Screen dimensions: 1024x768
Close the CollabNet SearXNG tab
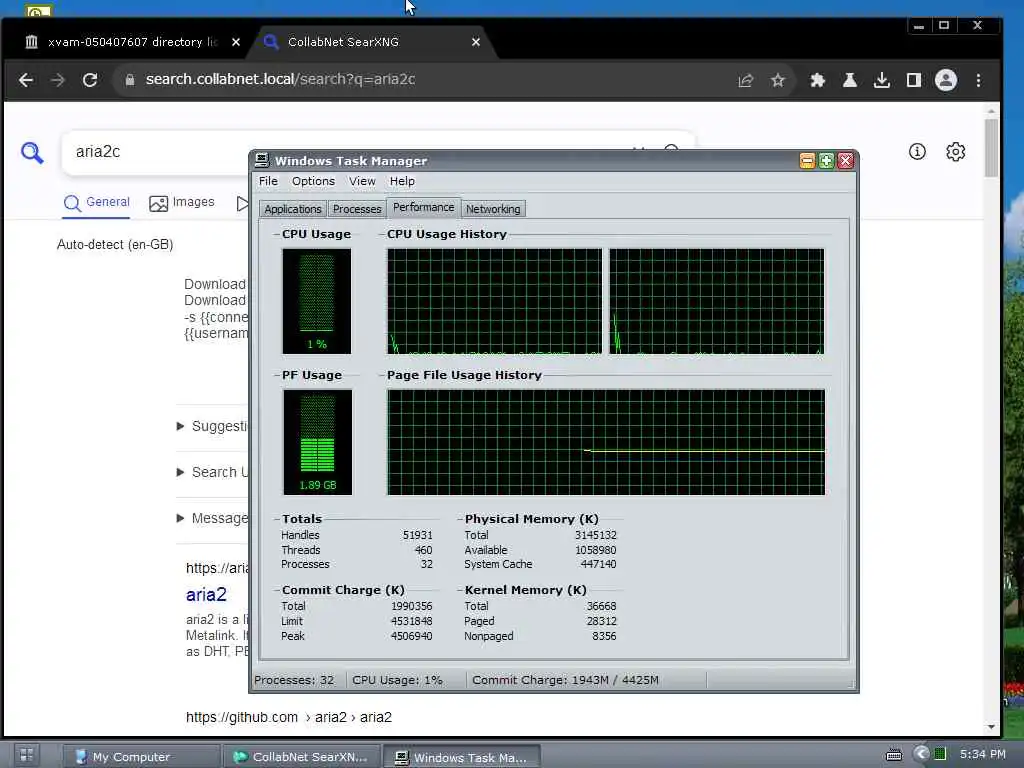(x=476, y=42)
